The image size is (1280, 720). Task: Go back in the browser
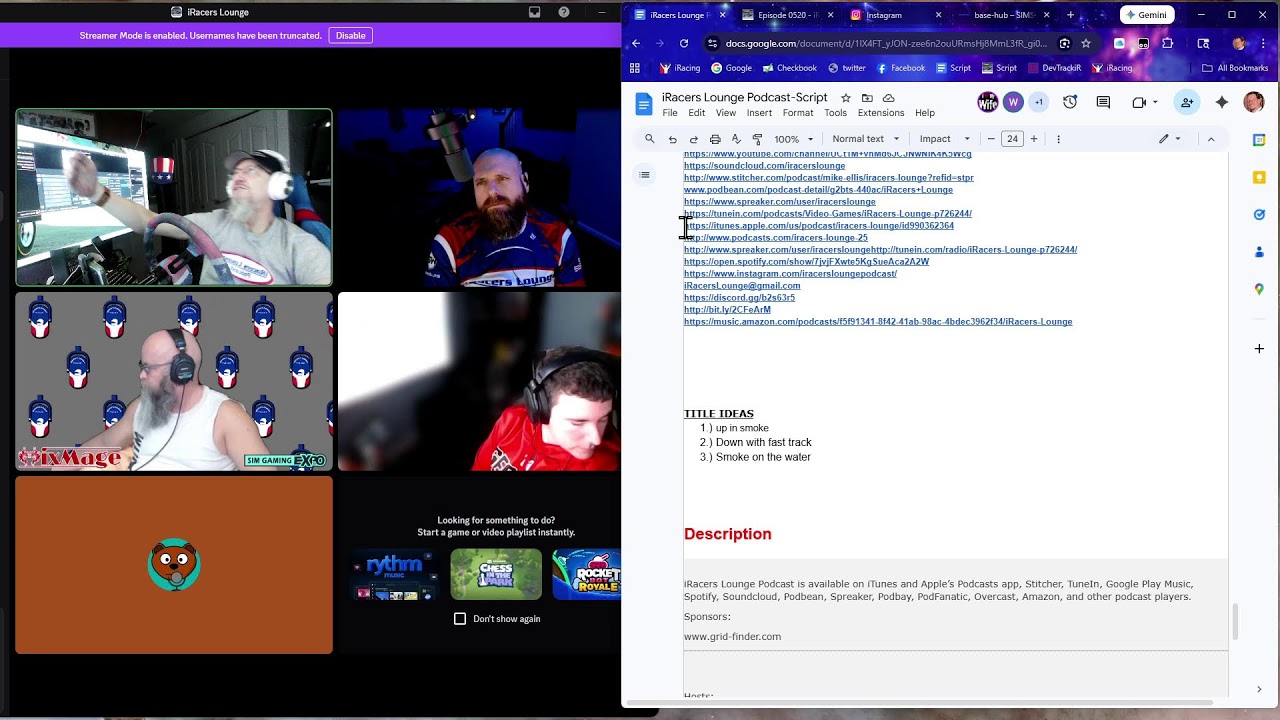tap(636, 43)
